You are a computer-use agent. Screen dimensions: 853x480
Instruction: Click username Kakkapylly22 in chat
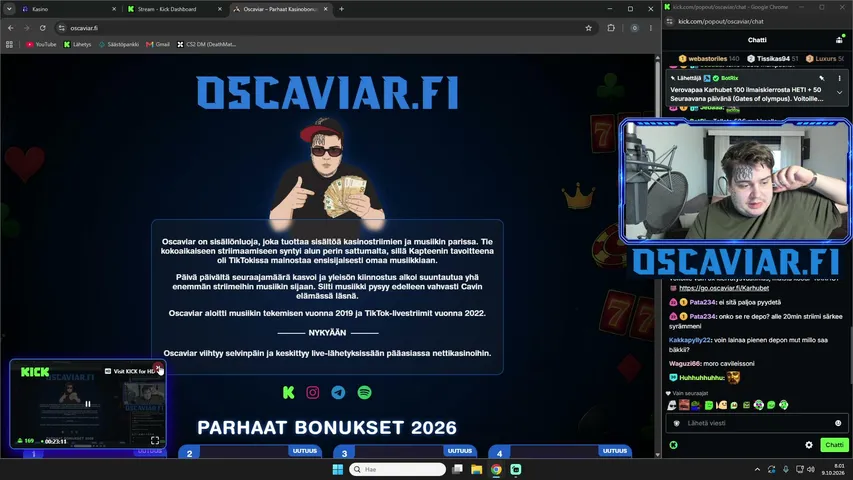[690, 340]
